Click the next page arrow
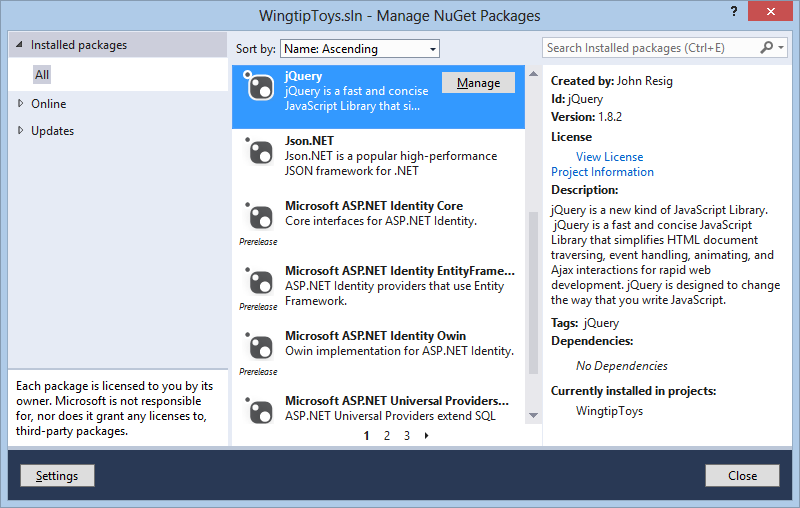 (x=427, y=435)
